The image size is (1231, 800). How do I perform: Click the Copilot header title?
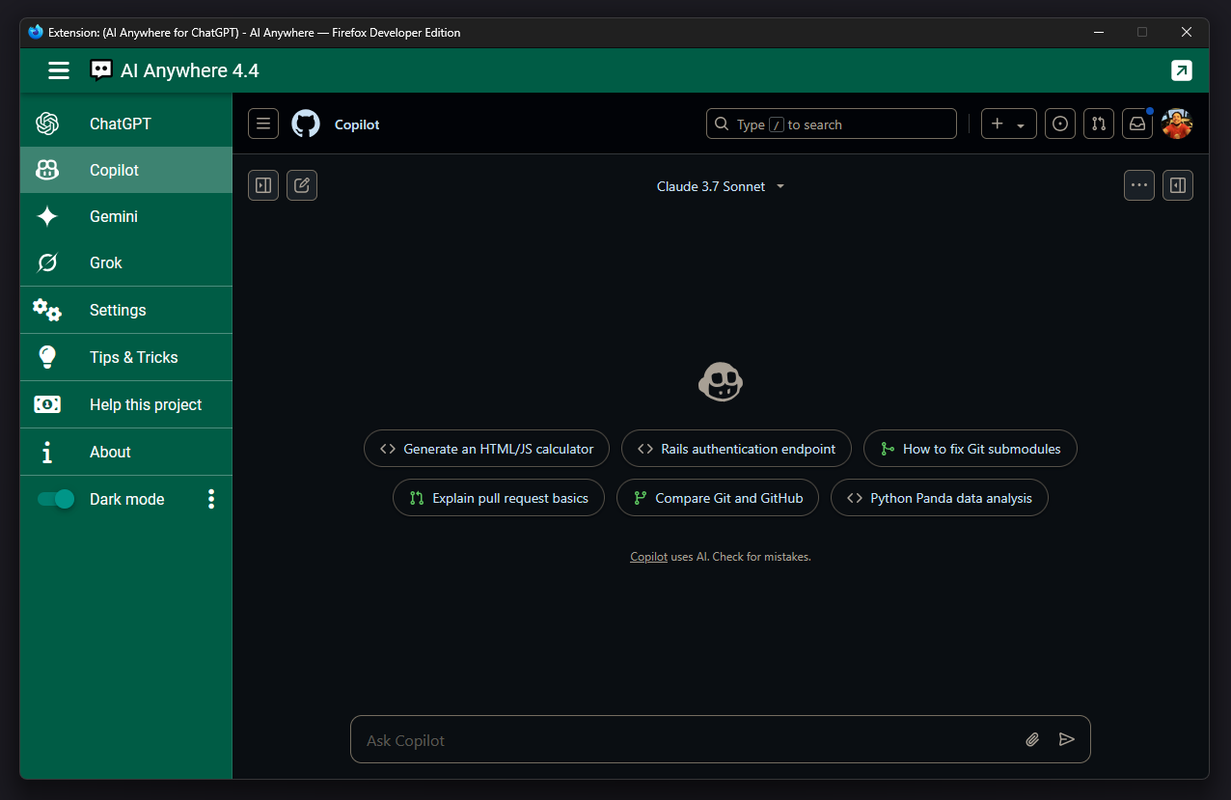[357, 125]
